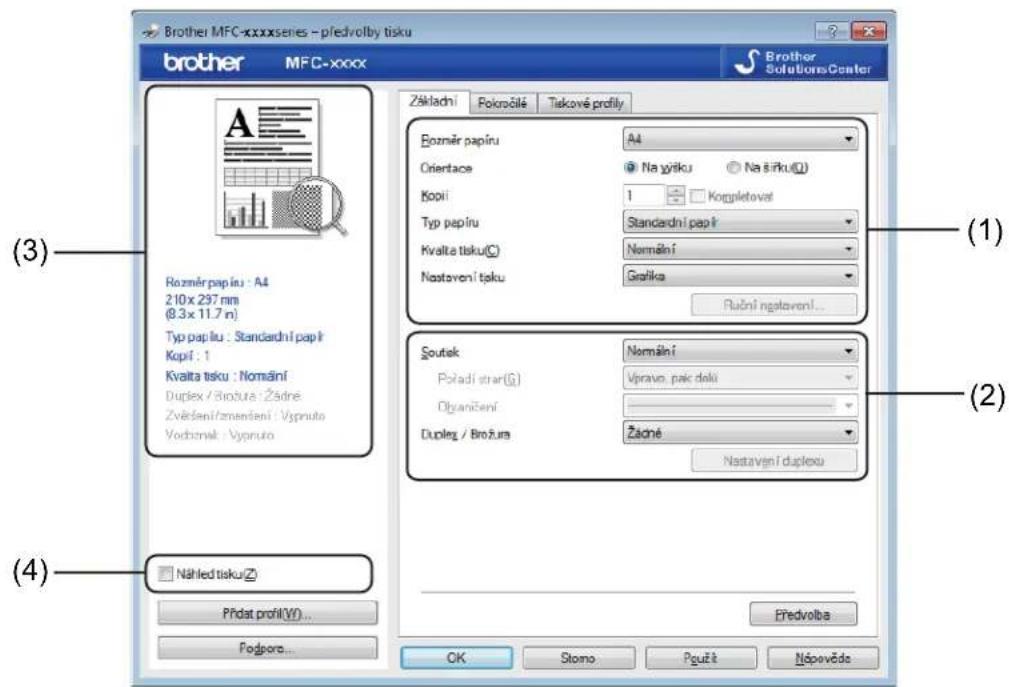Click the Předvolba button
This screenshot has width=1009, height=687.
click(803, 614)
